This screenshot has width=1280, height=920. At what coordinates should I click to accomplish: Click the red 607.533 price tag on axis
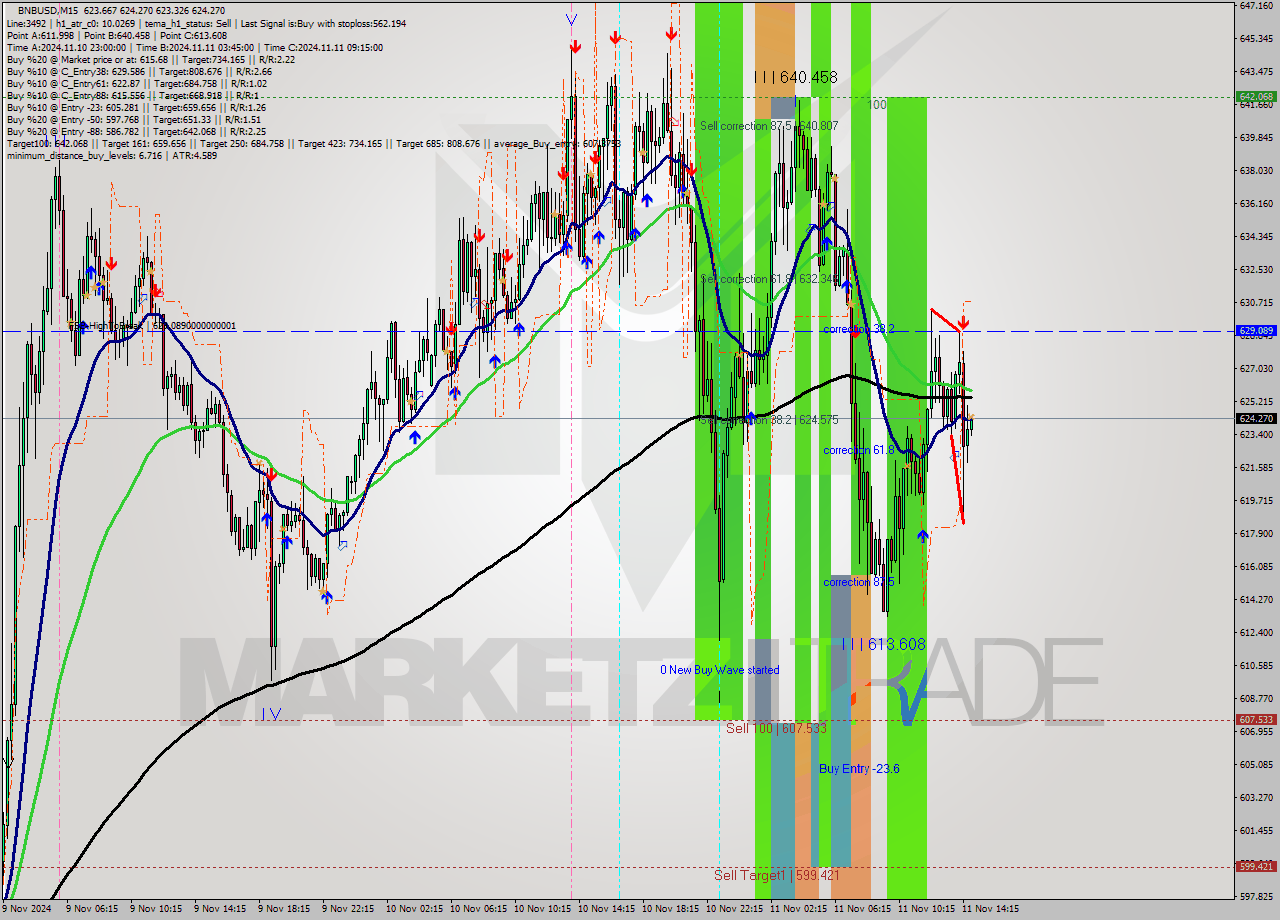pyautogui.click(x=1256, y=720)
